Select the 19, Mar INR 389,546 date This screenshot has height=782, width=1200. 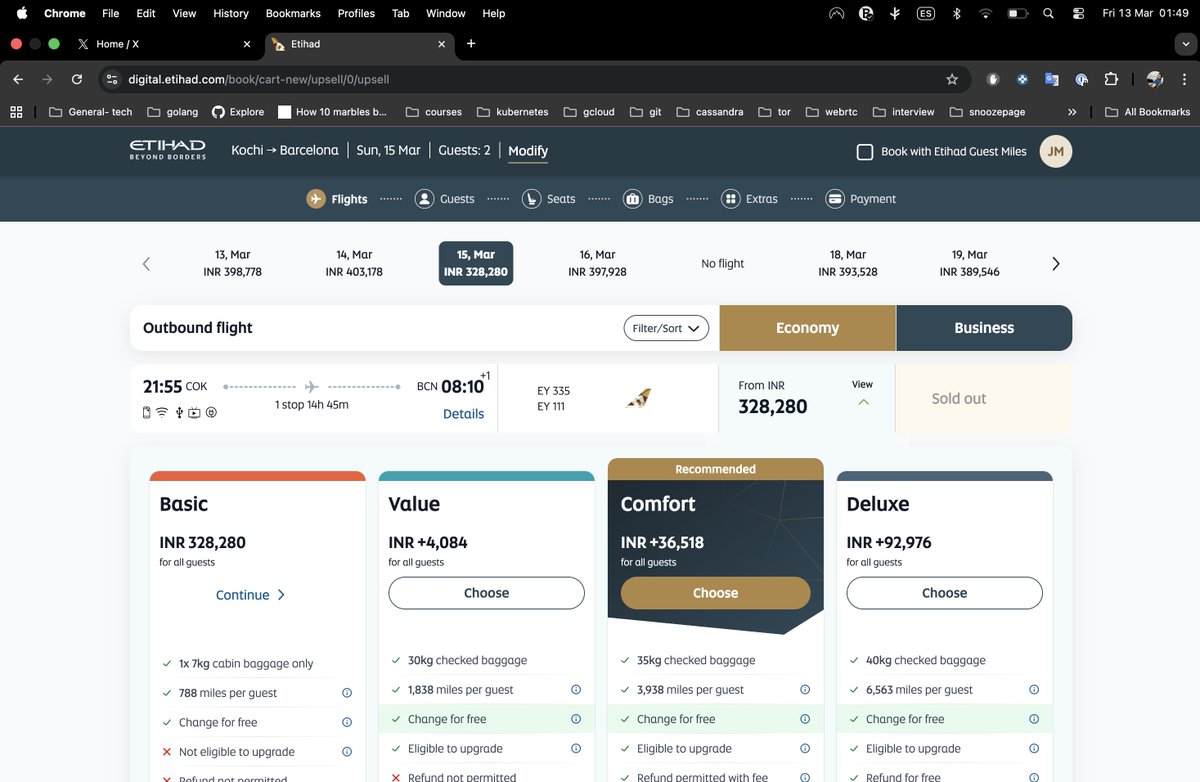point(969,263)
